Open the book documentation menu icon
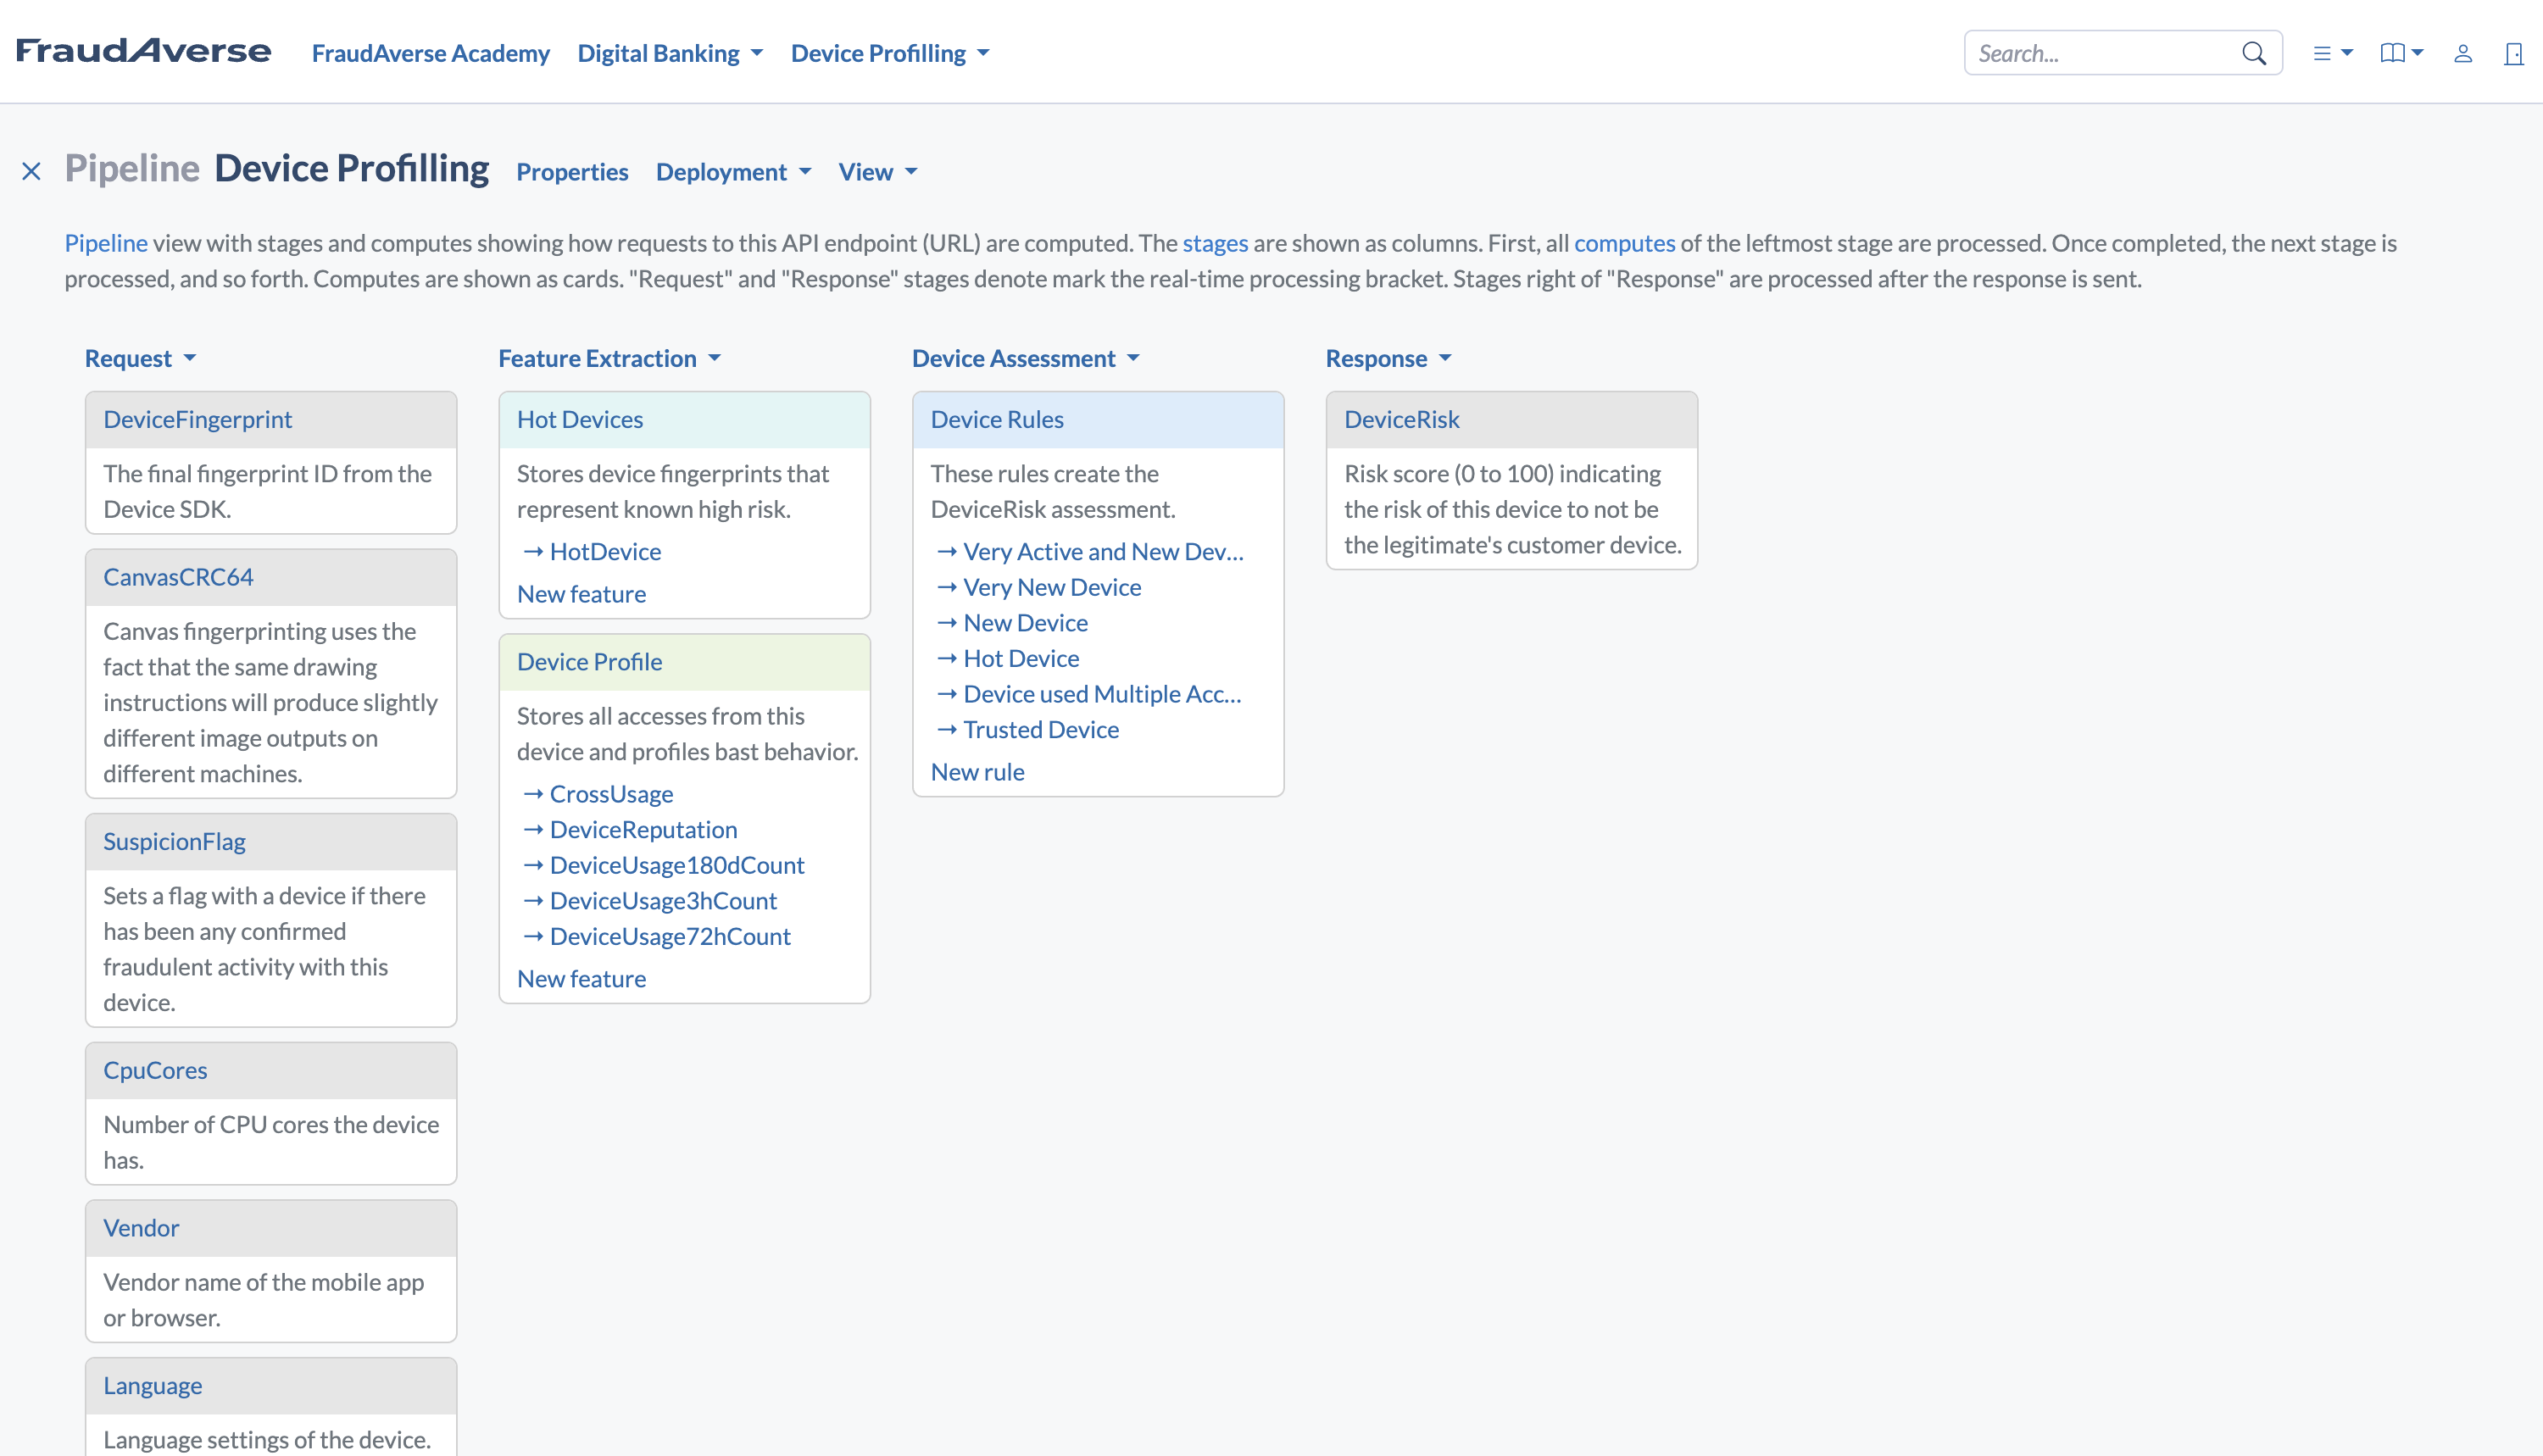2543x1456 pixels. pos(2401,53)
